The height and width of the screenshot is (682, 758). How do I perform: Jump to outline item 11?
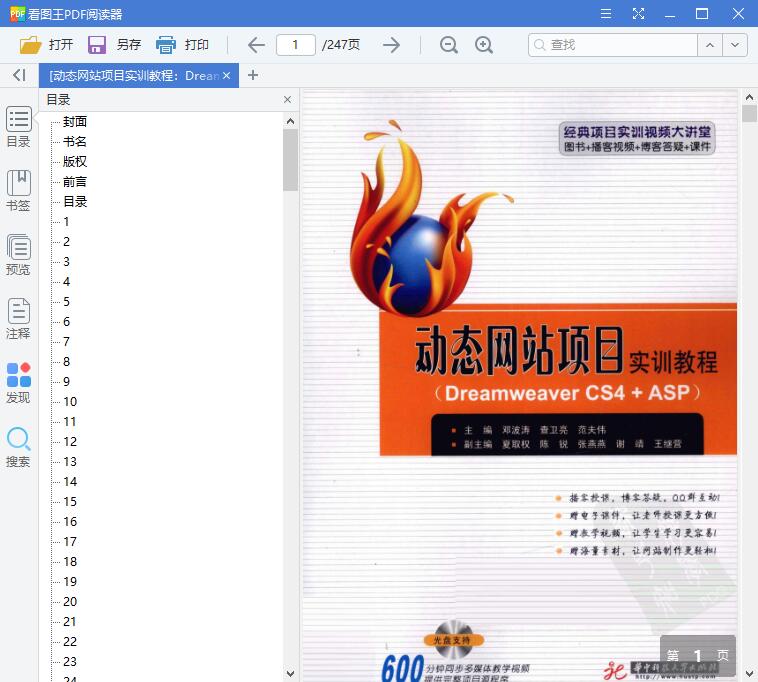[70, 421]
